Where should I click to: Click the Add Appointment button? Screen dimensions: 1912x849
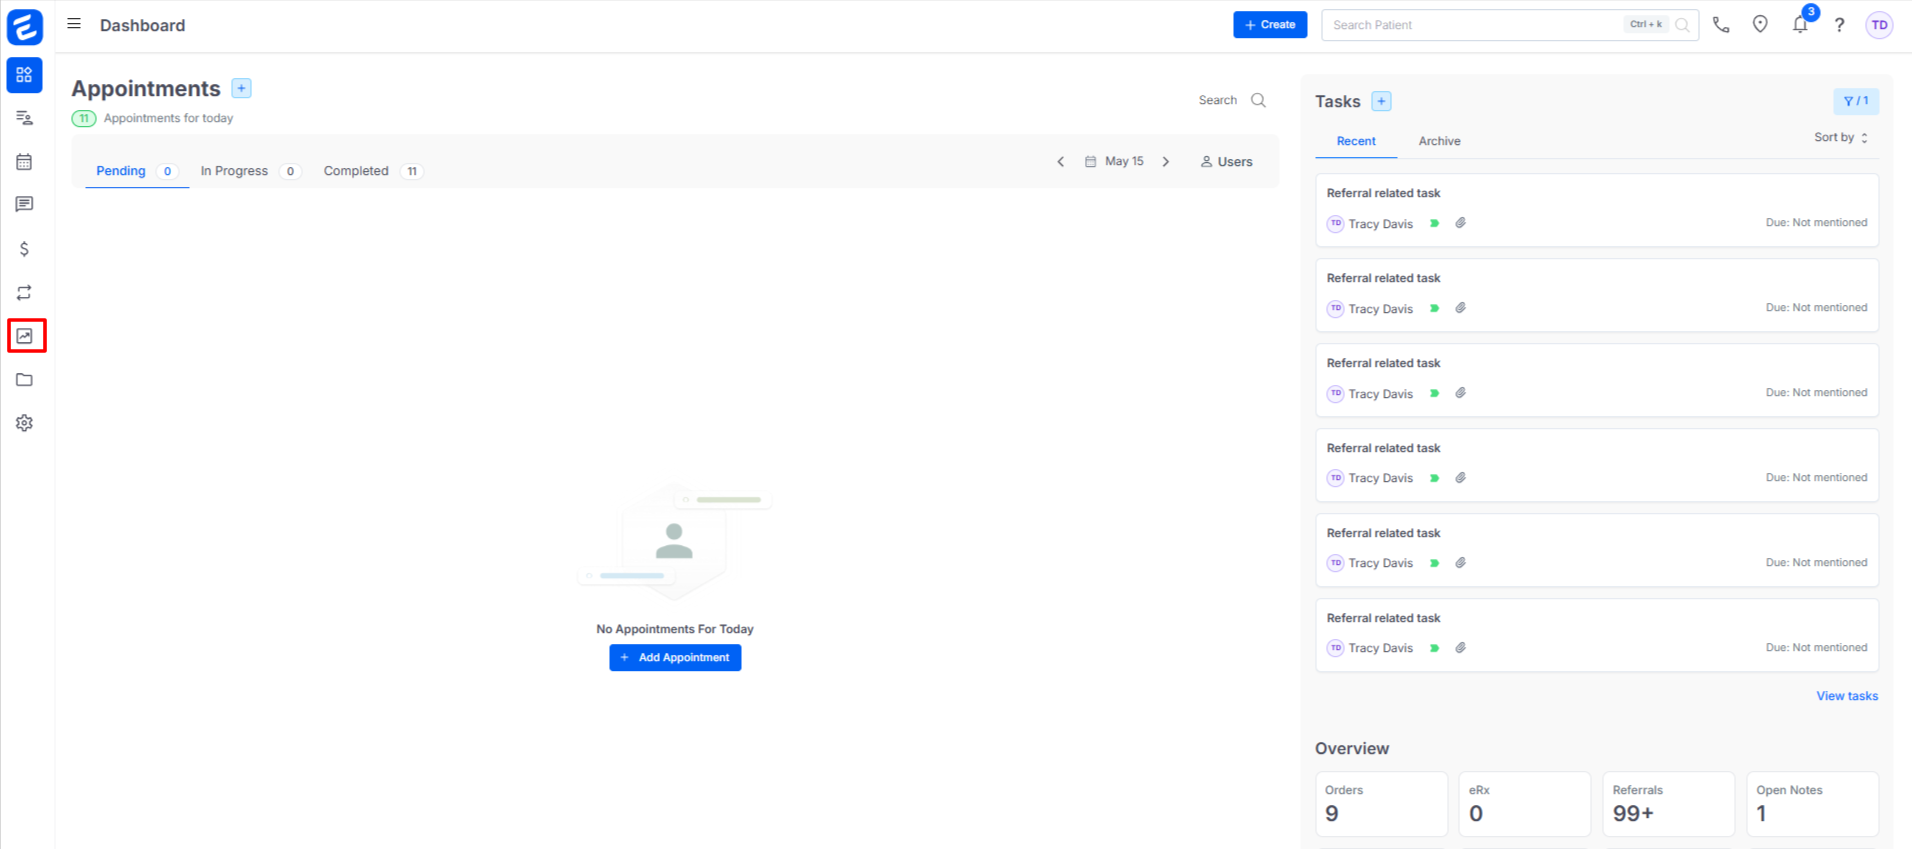click(x=675, y=658)
